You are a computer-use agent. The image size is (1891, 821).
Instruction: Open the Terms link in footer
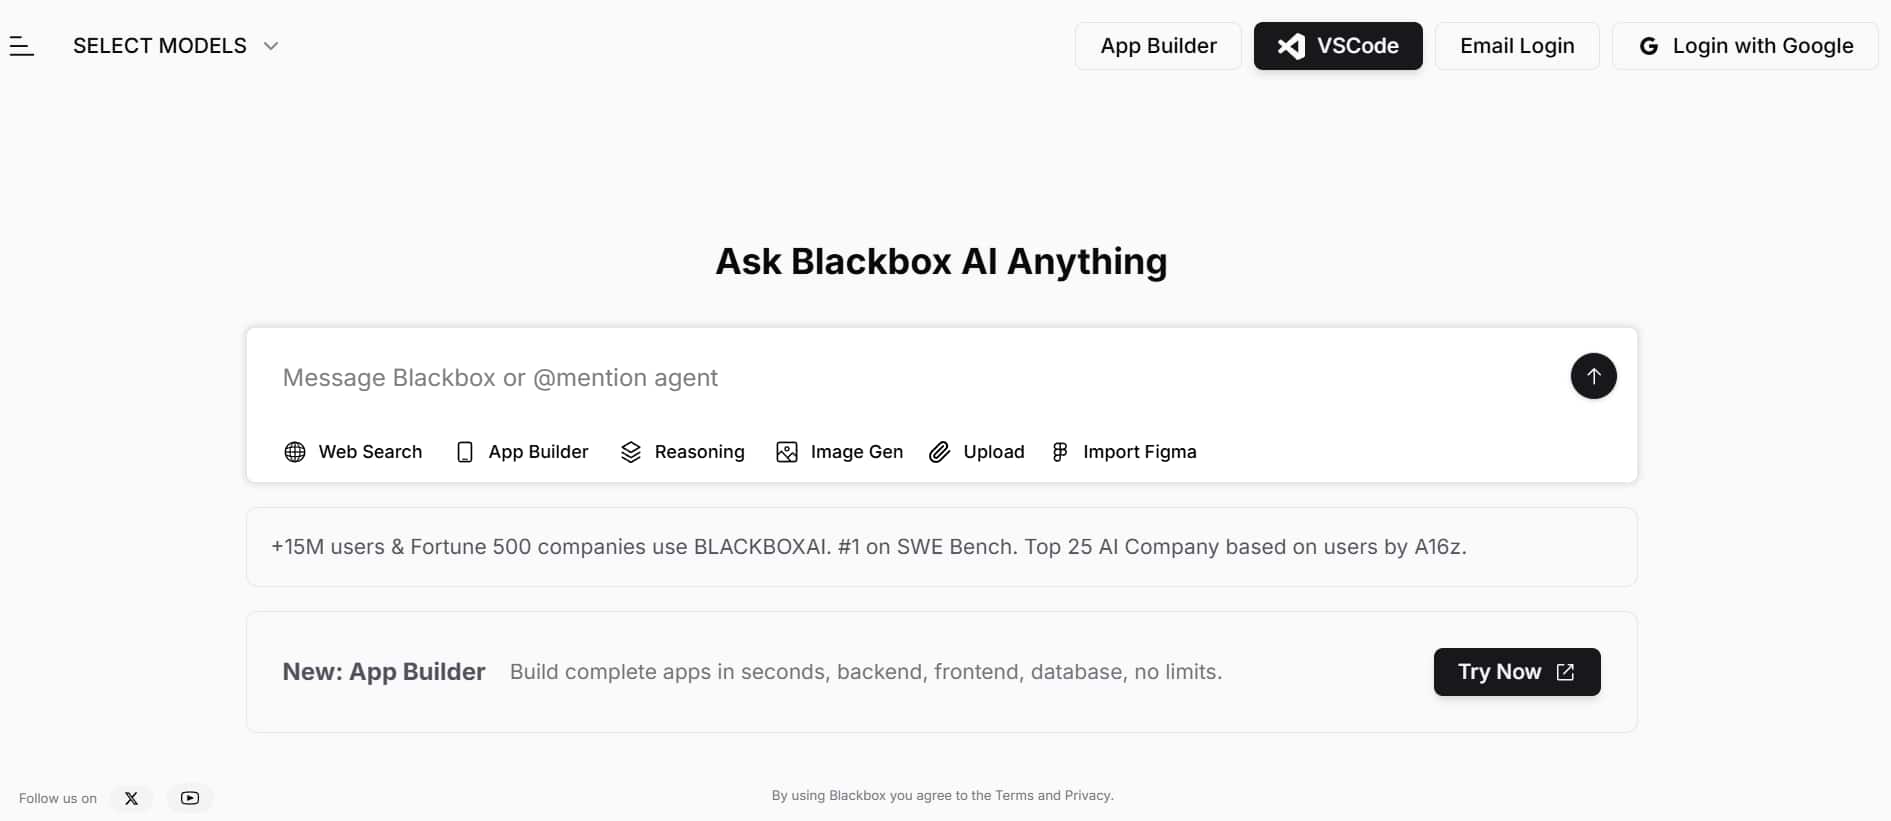click(x=1014, y=796)
